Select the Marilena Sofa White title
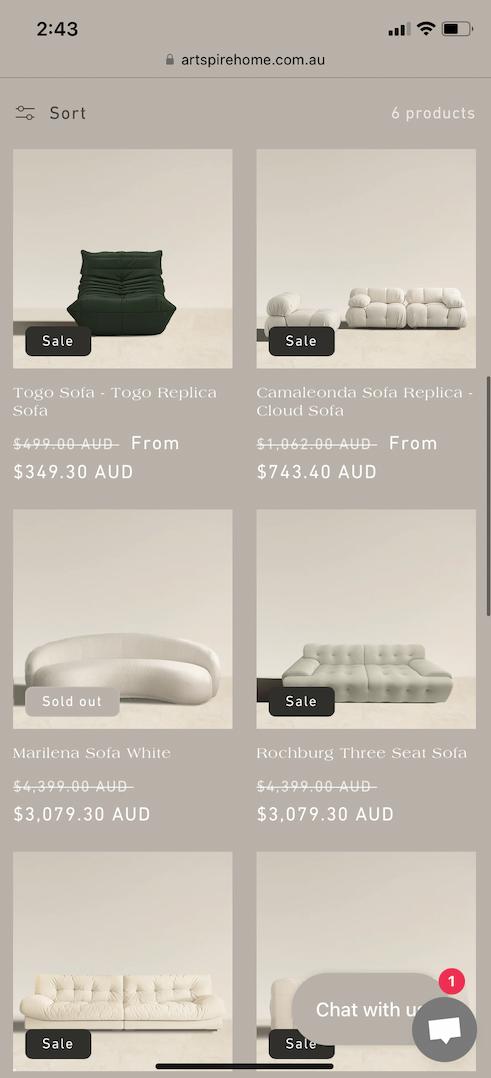 (91, 754)
